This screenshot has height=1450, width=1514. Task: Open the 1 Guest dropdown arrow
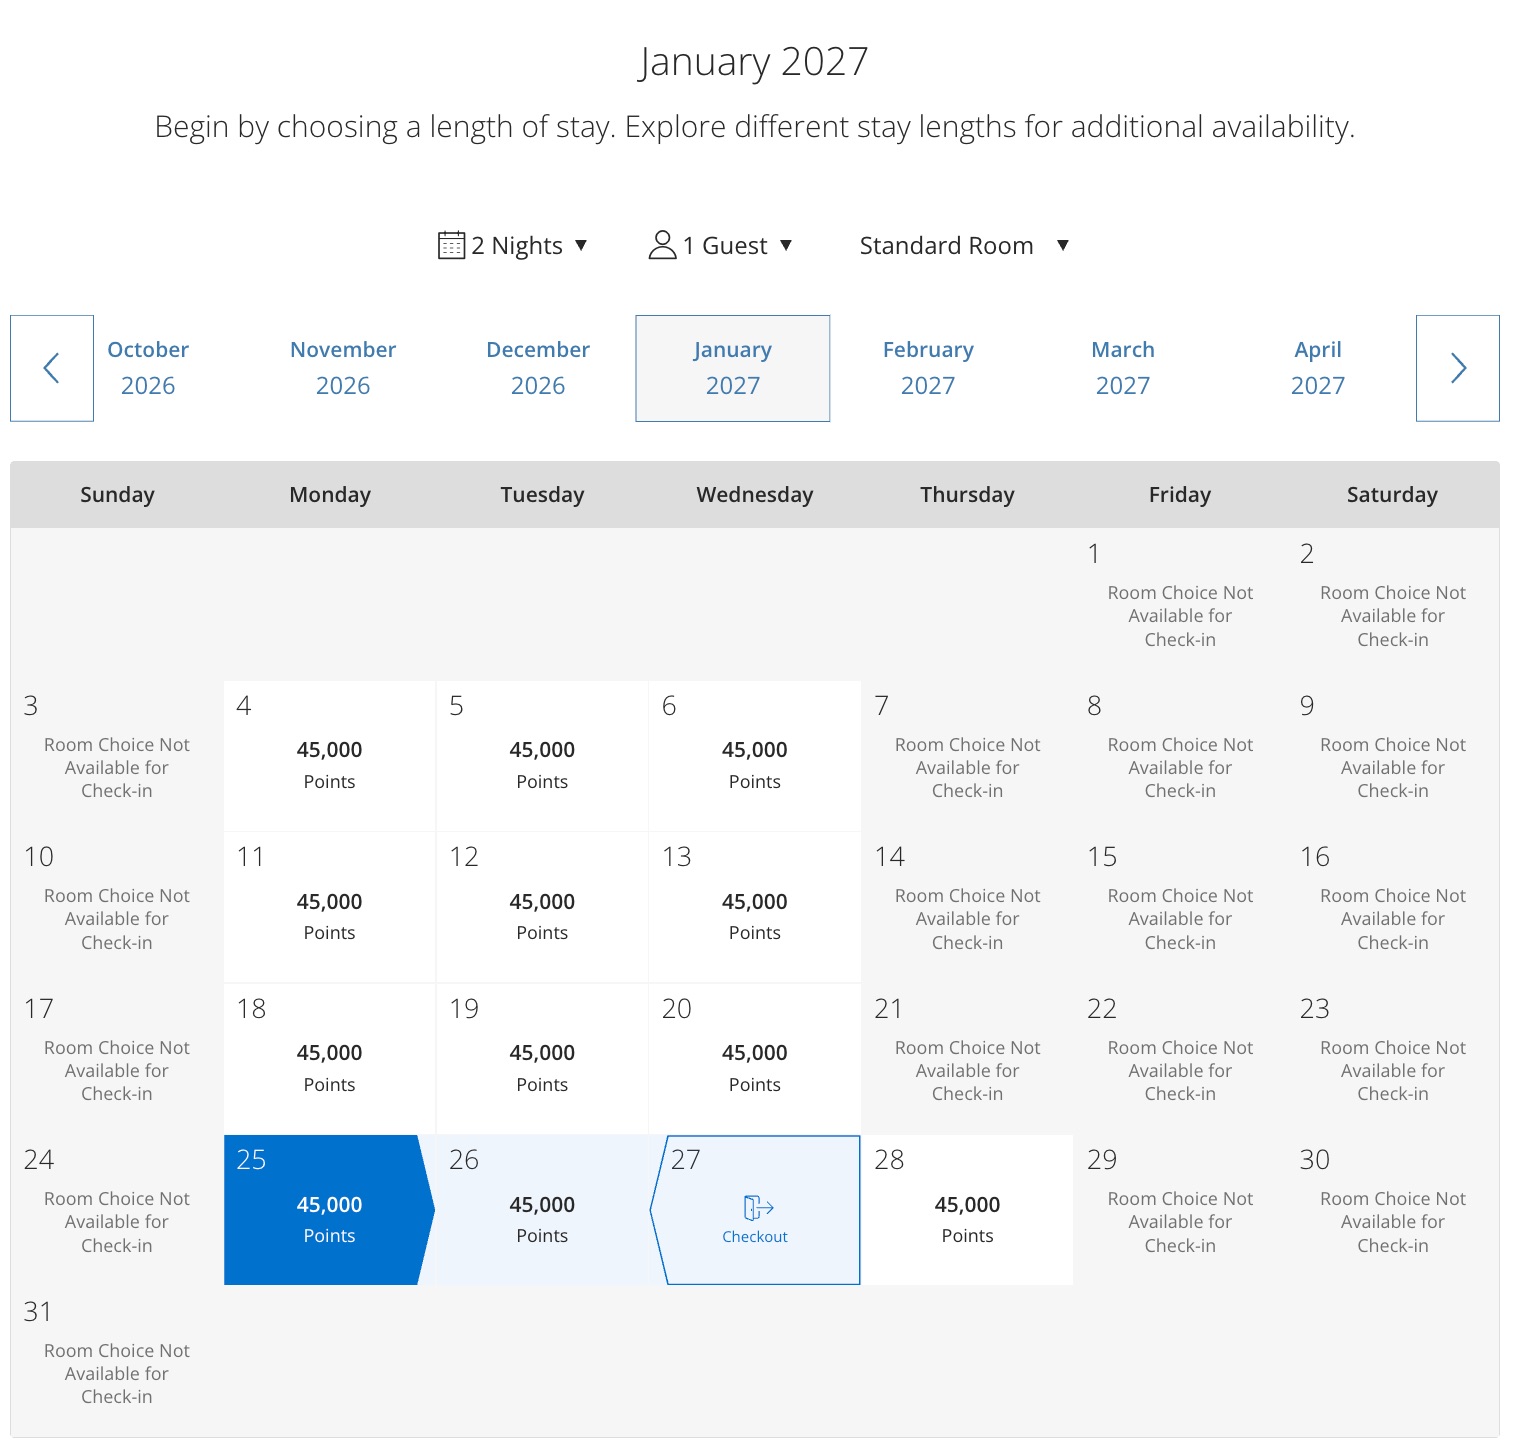[786, 245]
